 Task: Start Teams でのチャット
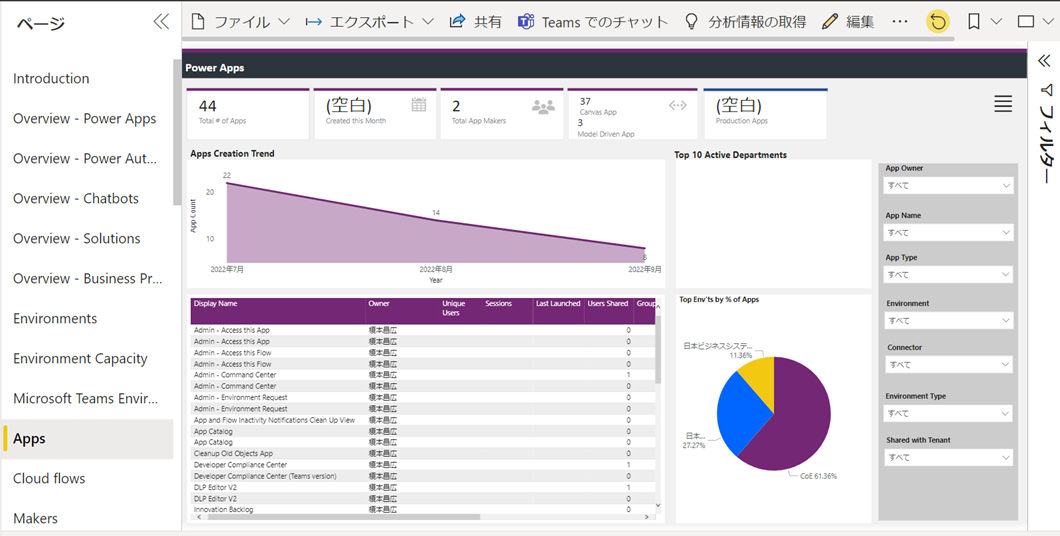coord(593,22)
